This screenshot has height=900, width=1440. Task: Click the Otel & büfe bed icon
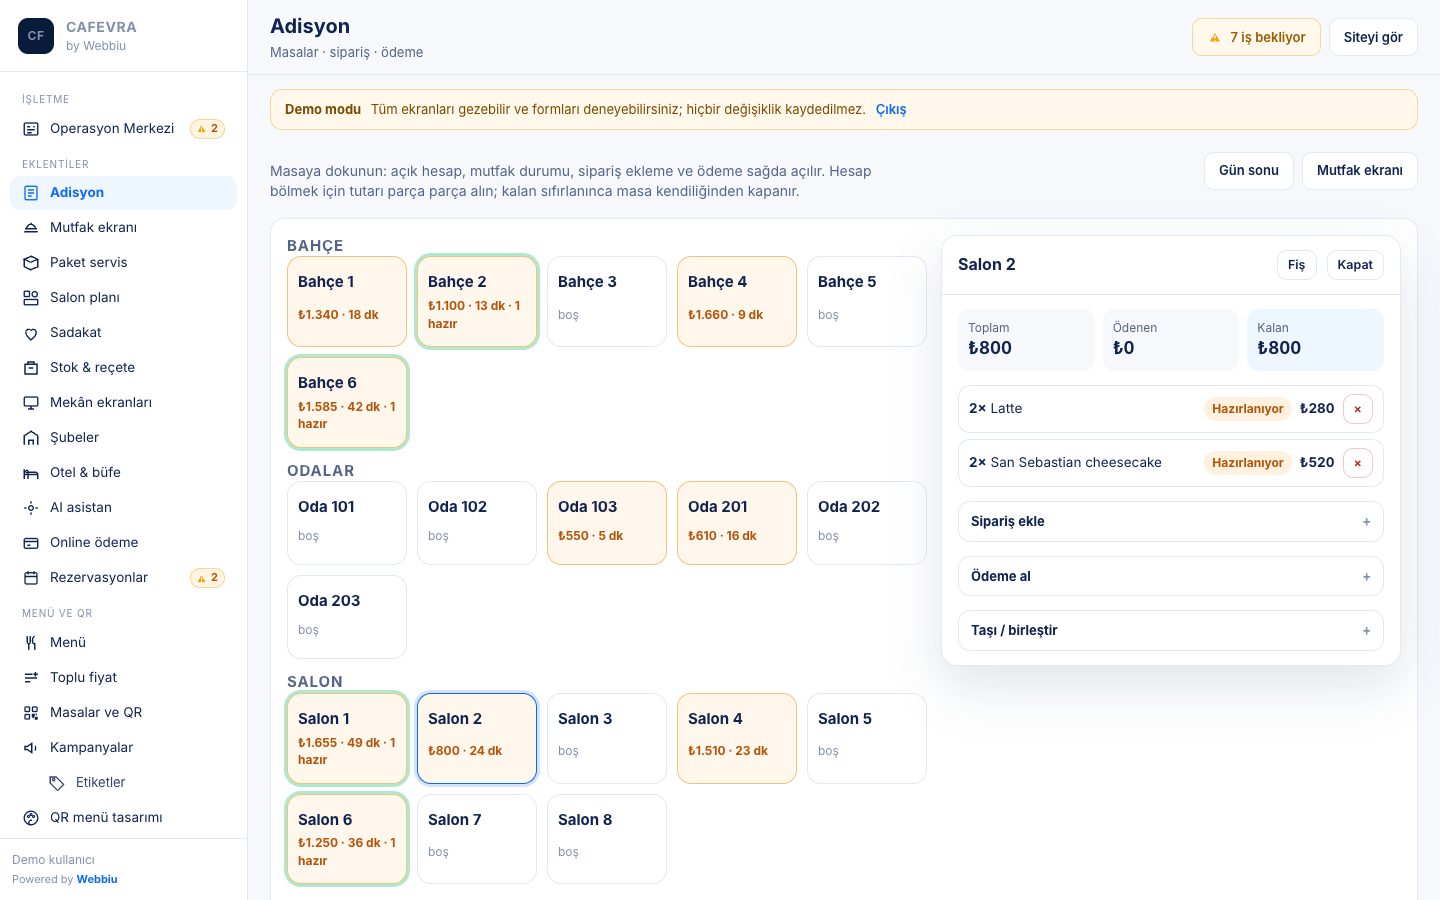pos(31,473)
